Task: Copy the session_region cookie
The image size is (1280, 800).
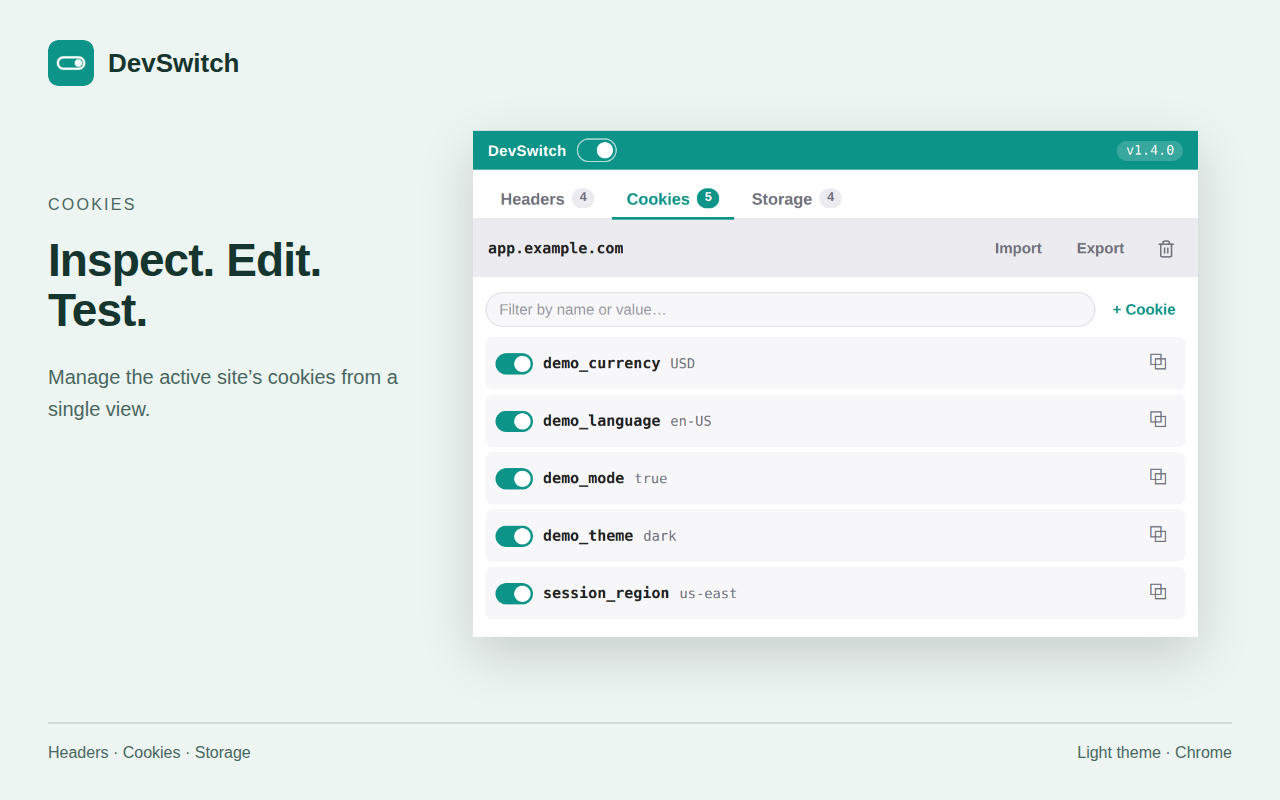Action: click(x=1158, y=592)
